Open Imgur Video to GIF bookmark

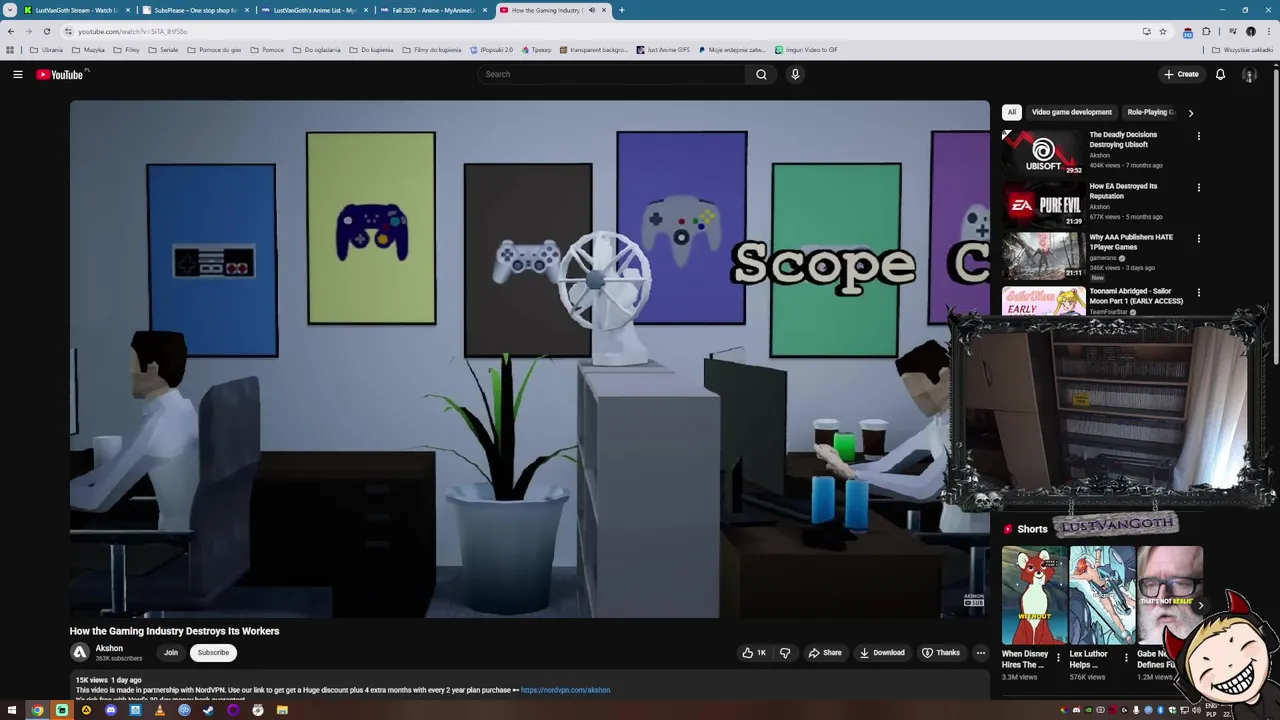pos(806,49)
